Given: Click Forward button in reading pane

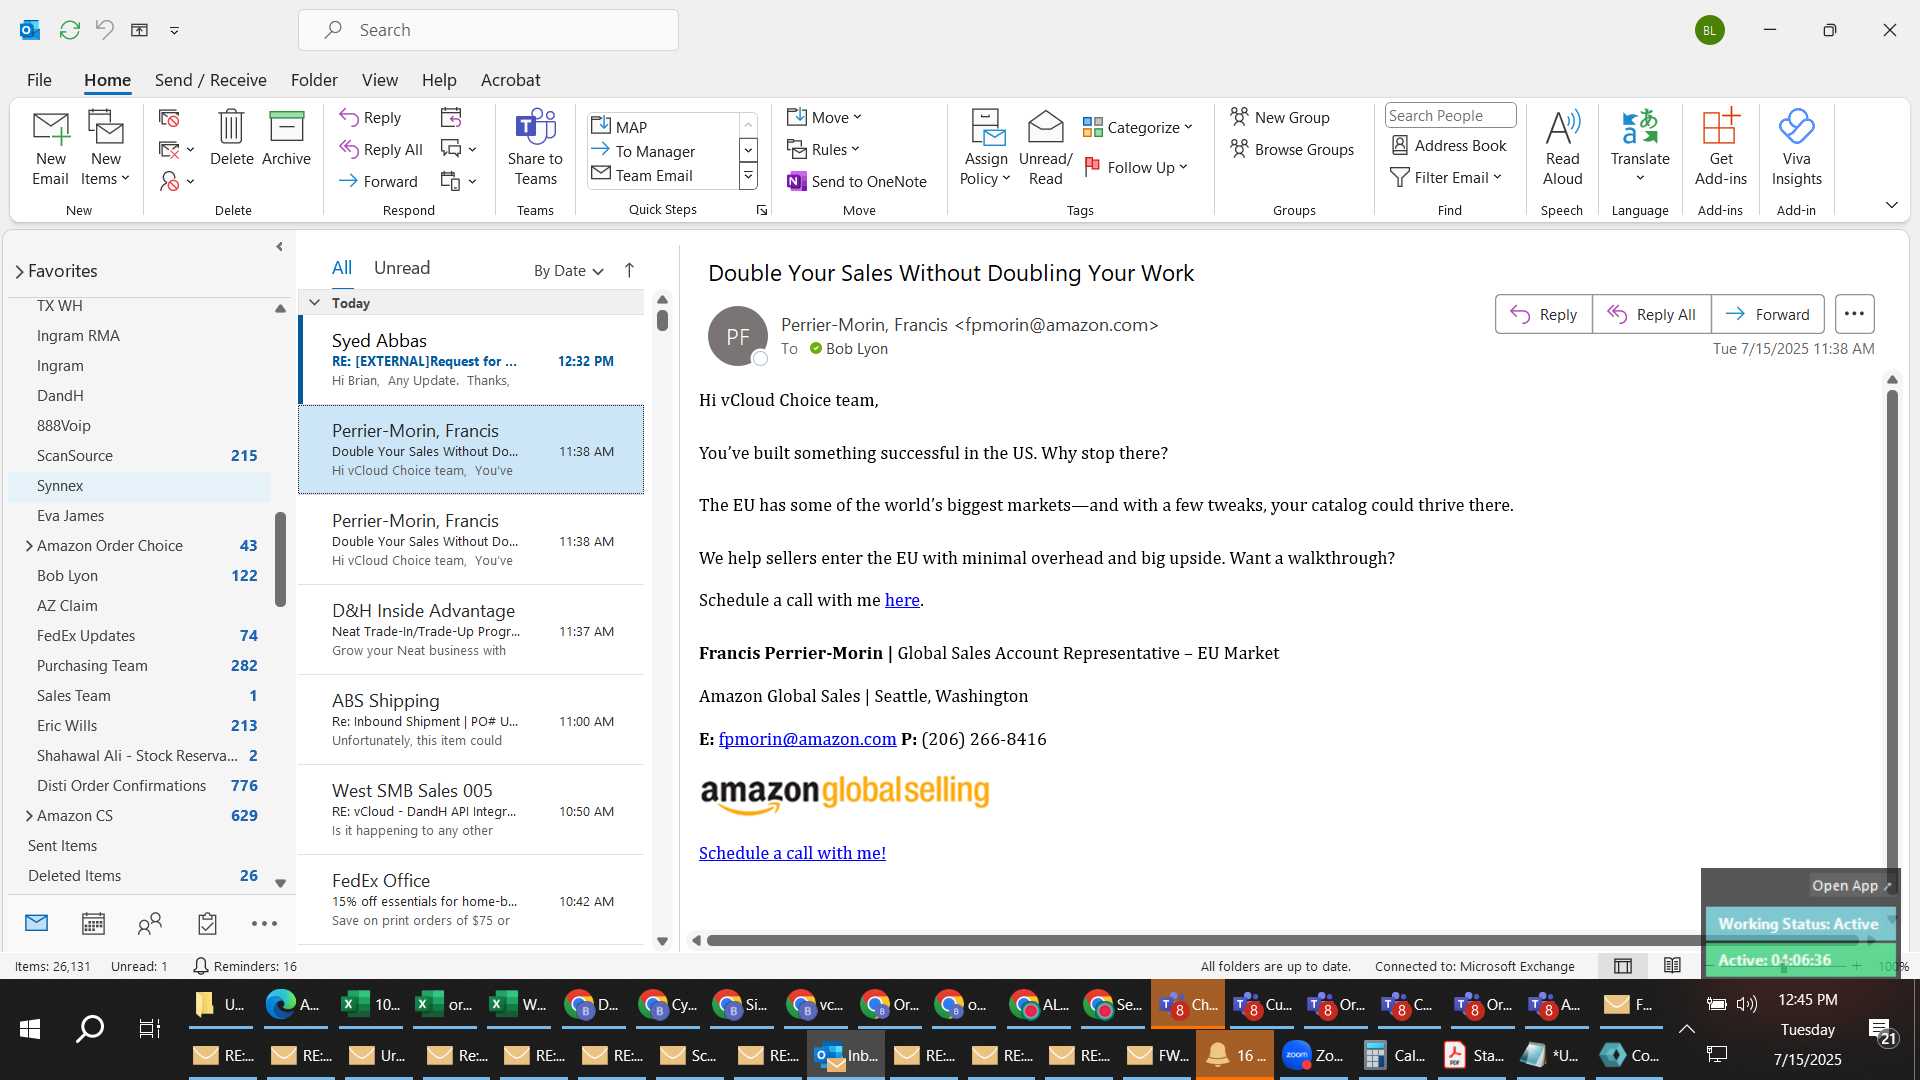Looking at the screenshot, I should click(1767, 314).
